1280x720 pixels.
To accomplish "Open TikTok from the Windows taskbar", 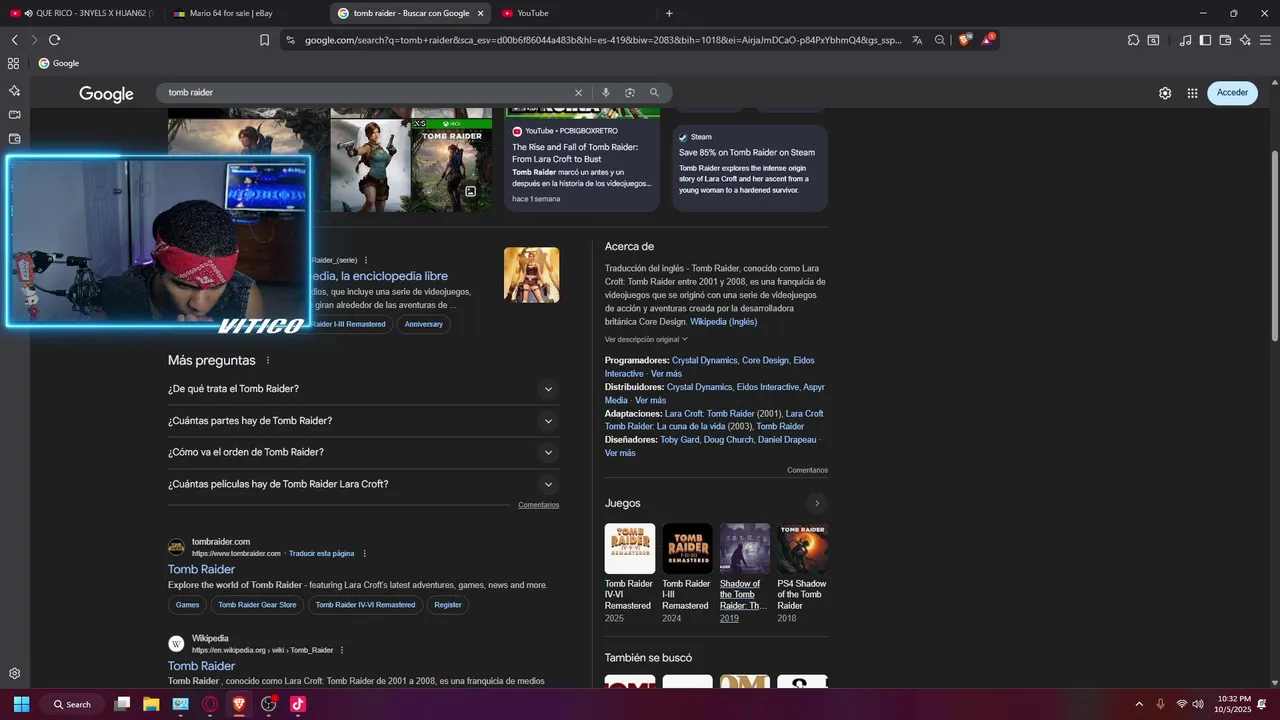I will 297,704.
